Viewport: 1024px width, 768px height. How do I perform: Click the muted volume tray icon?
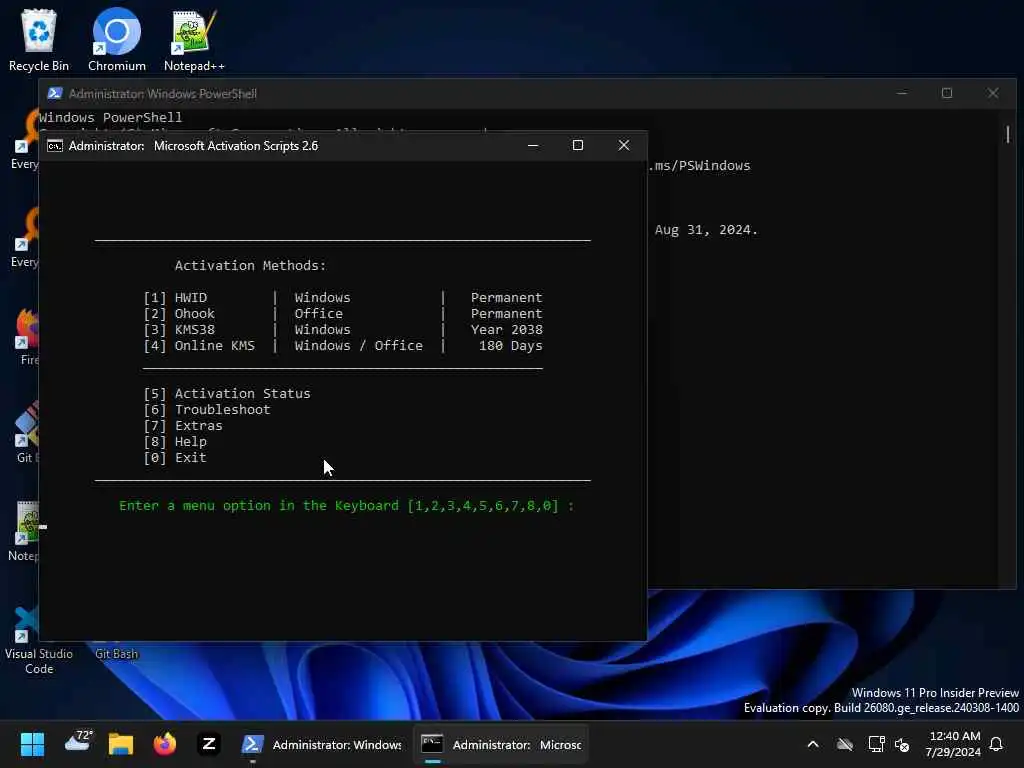(903, 744)
